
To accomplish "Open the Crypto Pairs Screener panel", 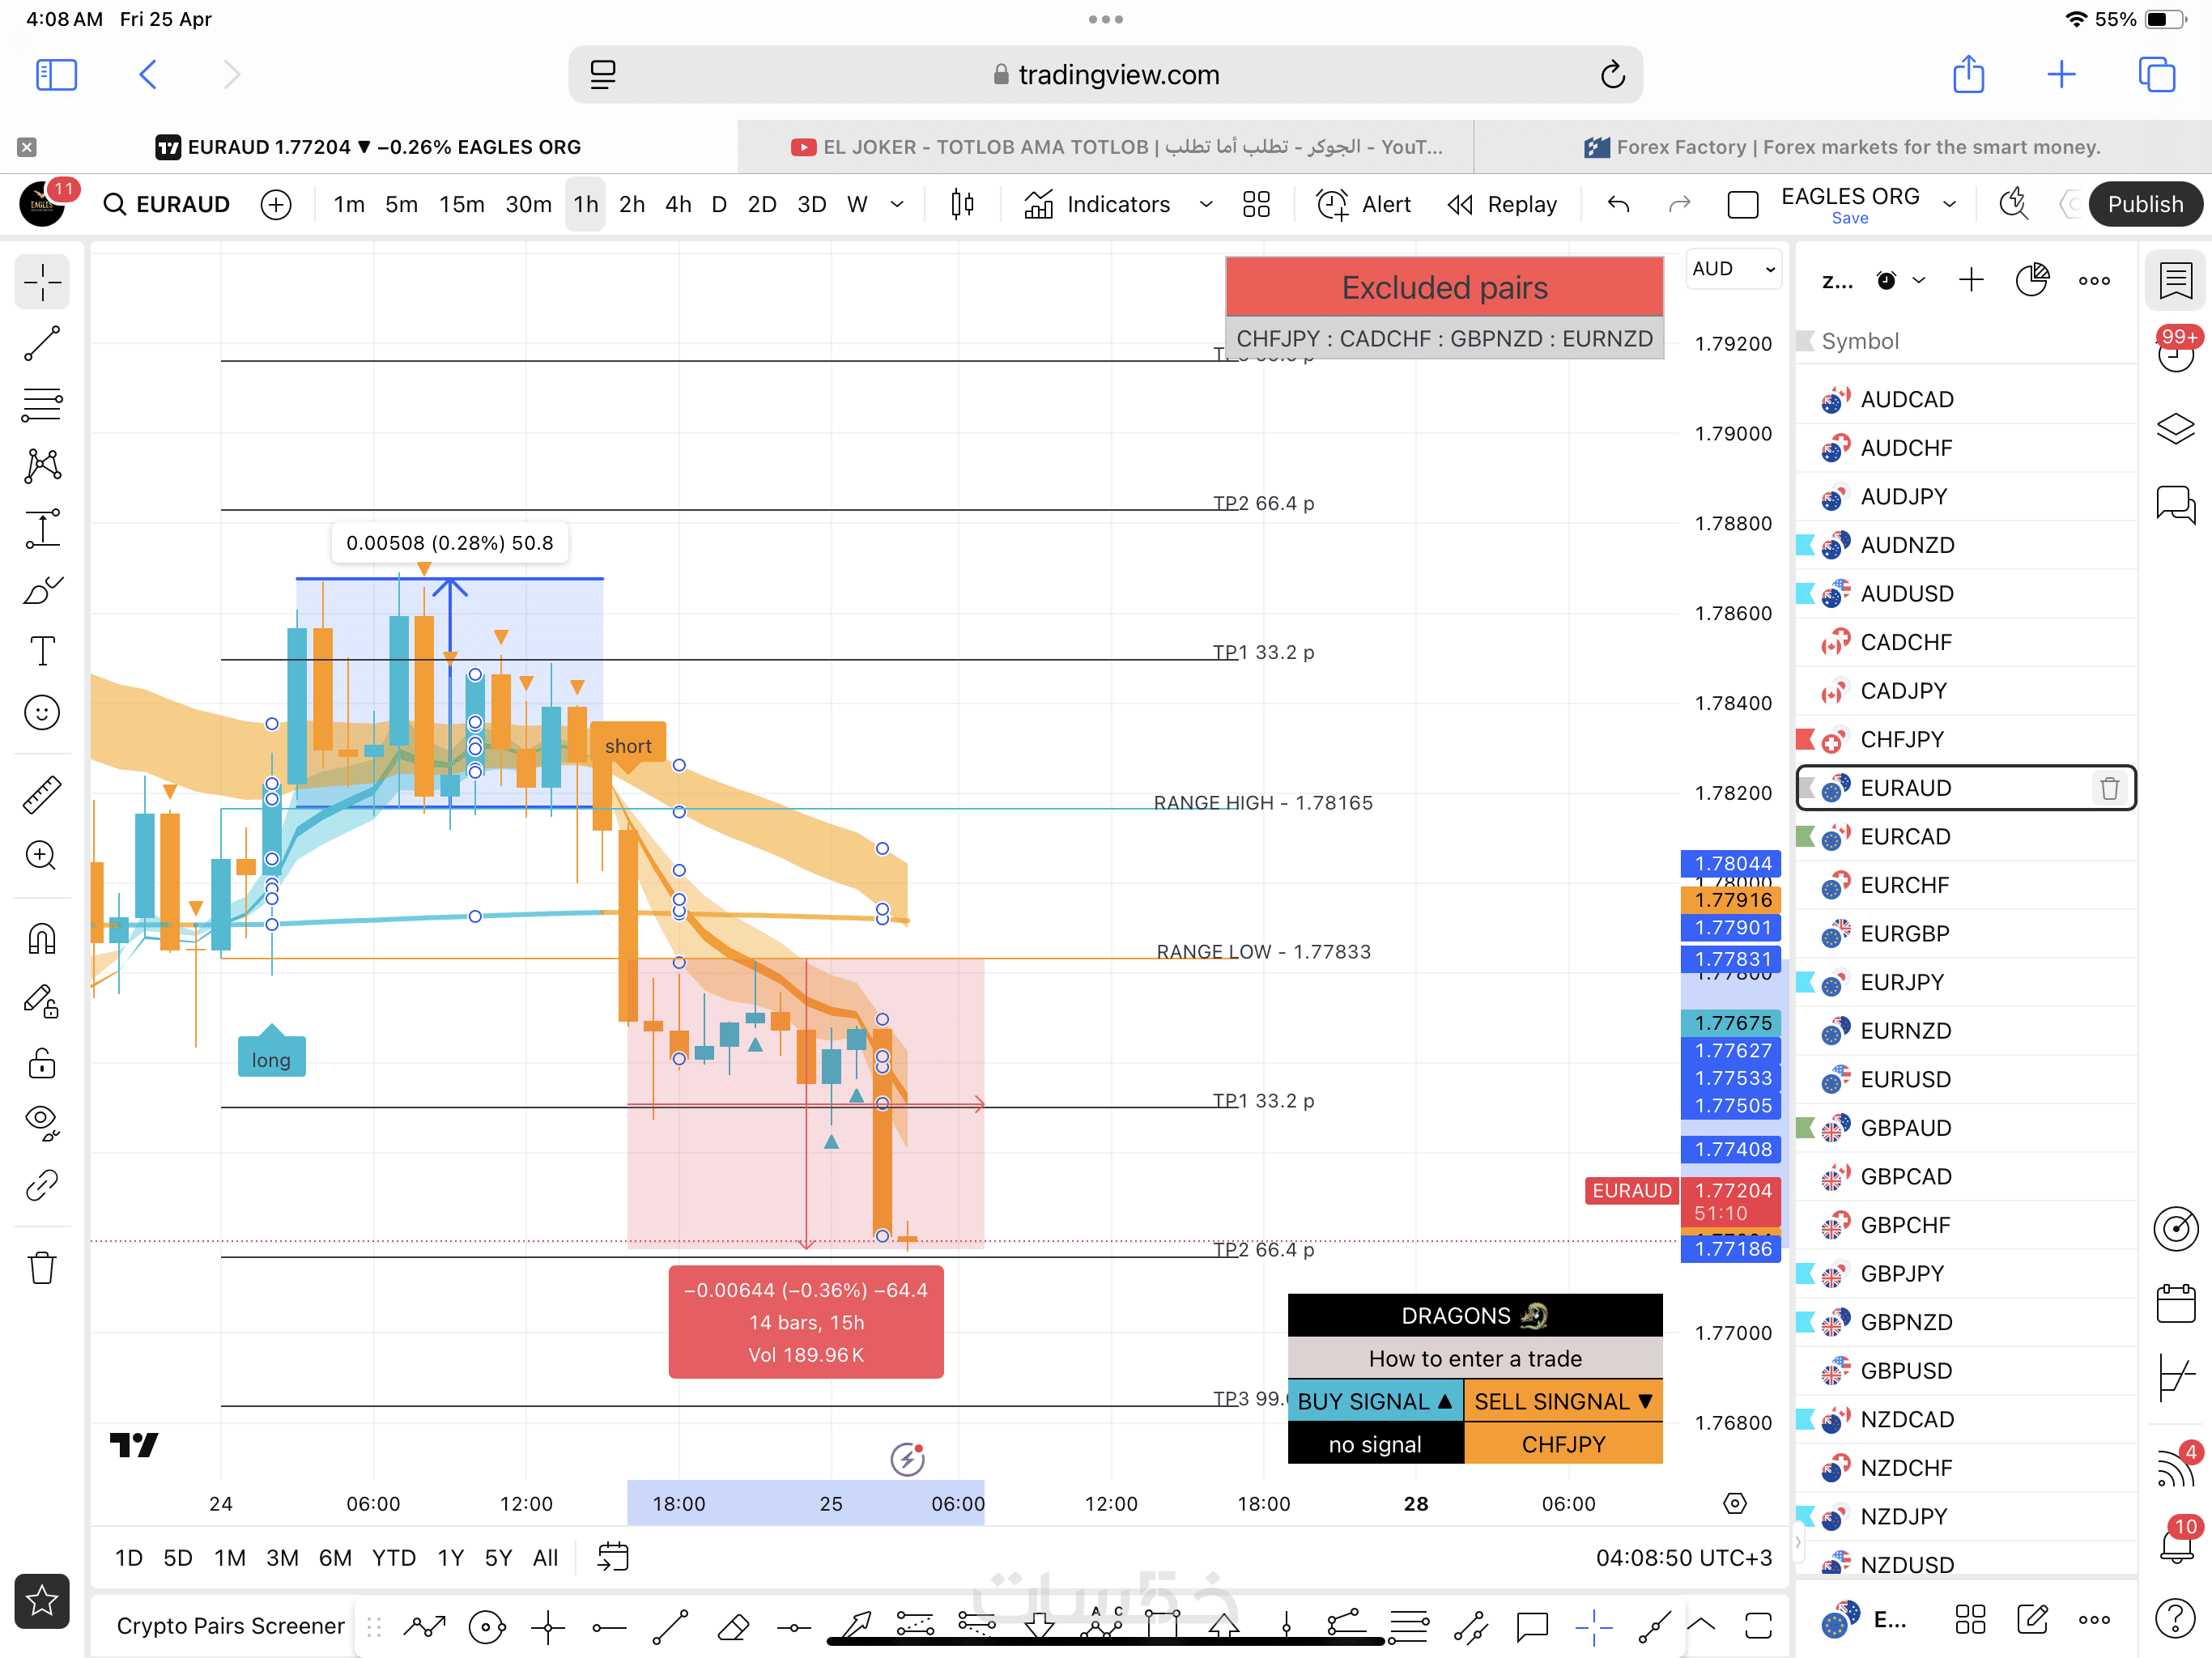I will coord(230,1625).
